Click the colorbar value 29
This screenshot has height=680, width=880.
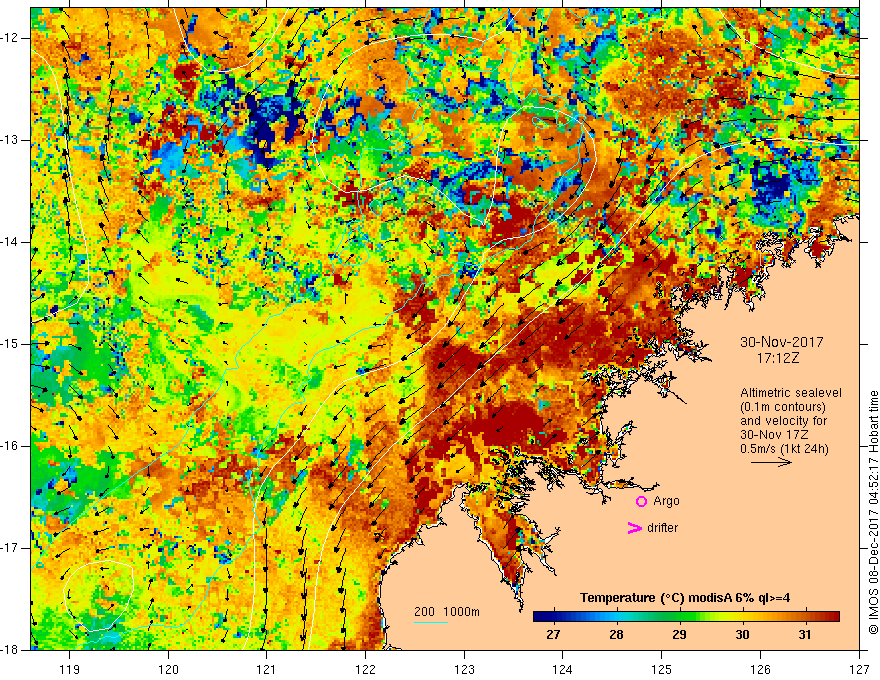coord(679,635)
